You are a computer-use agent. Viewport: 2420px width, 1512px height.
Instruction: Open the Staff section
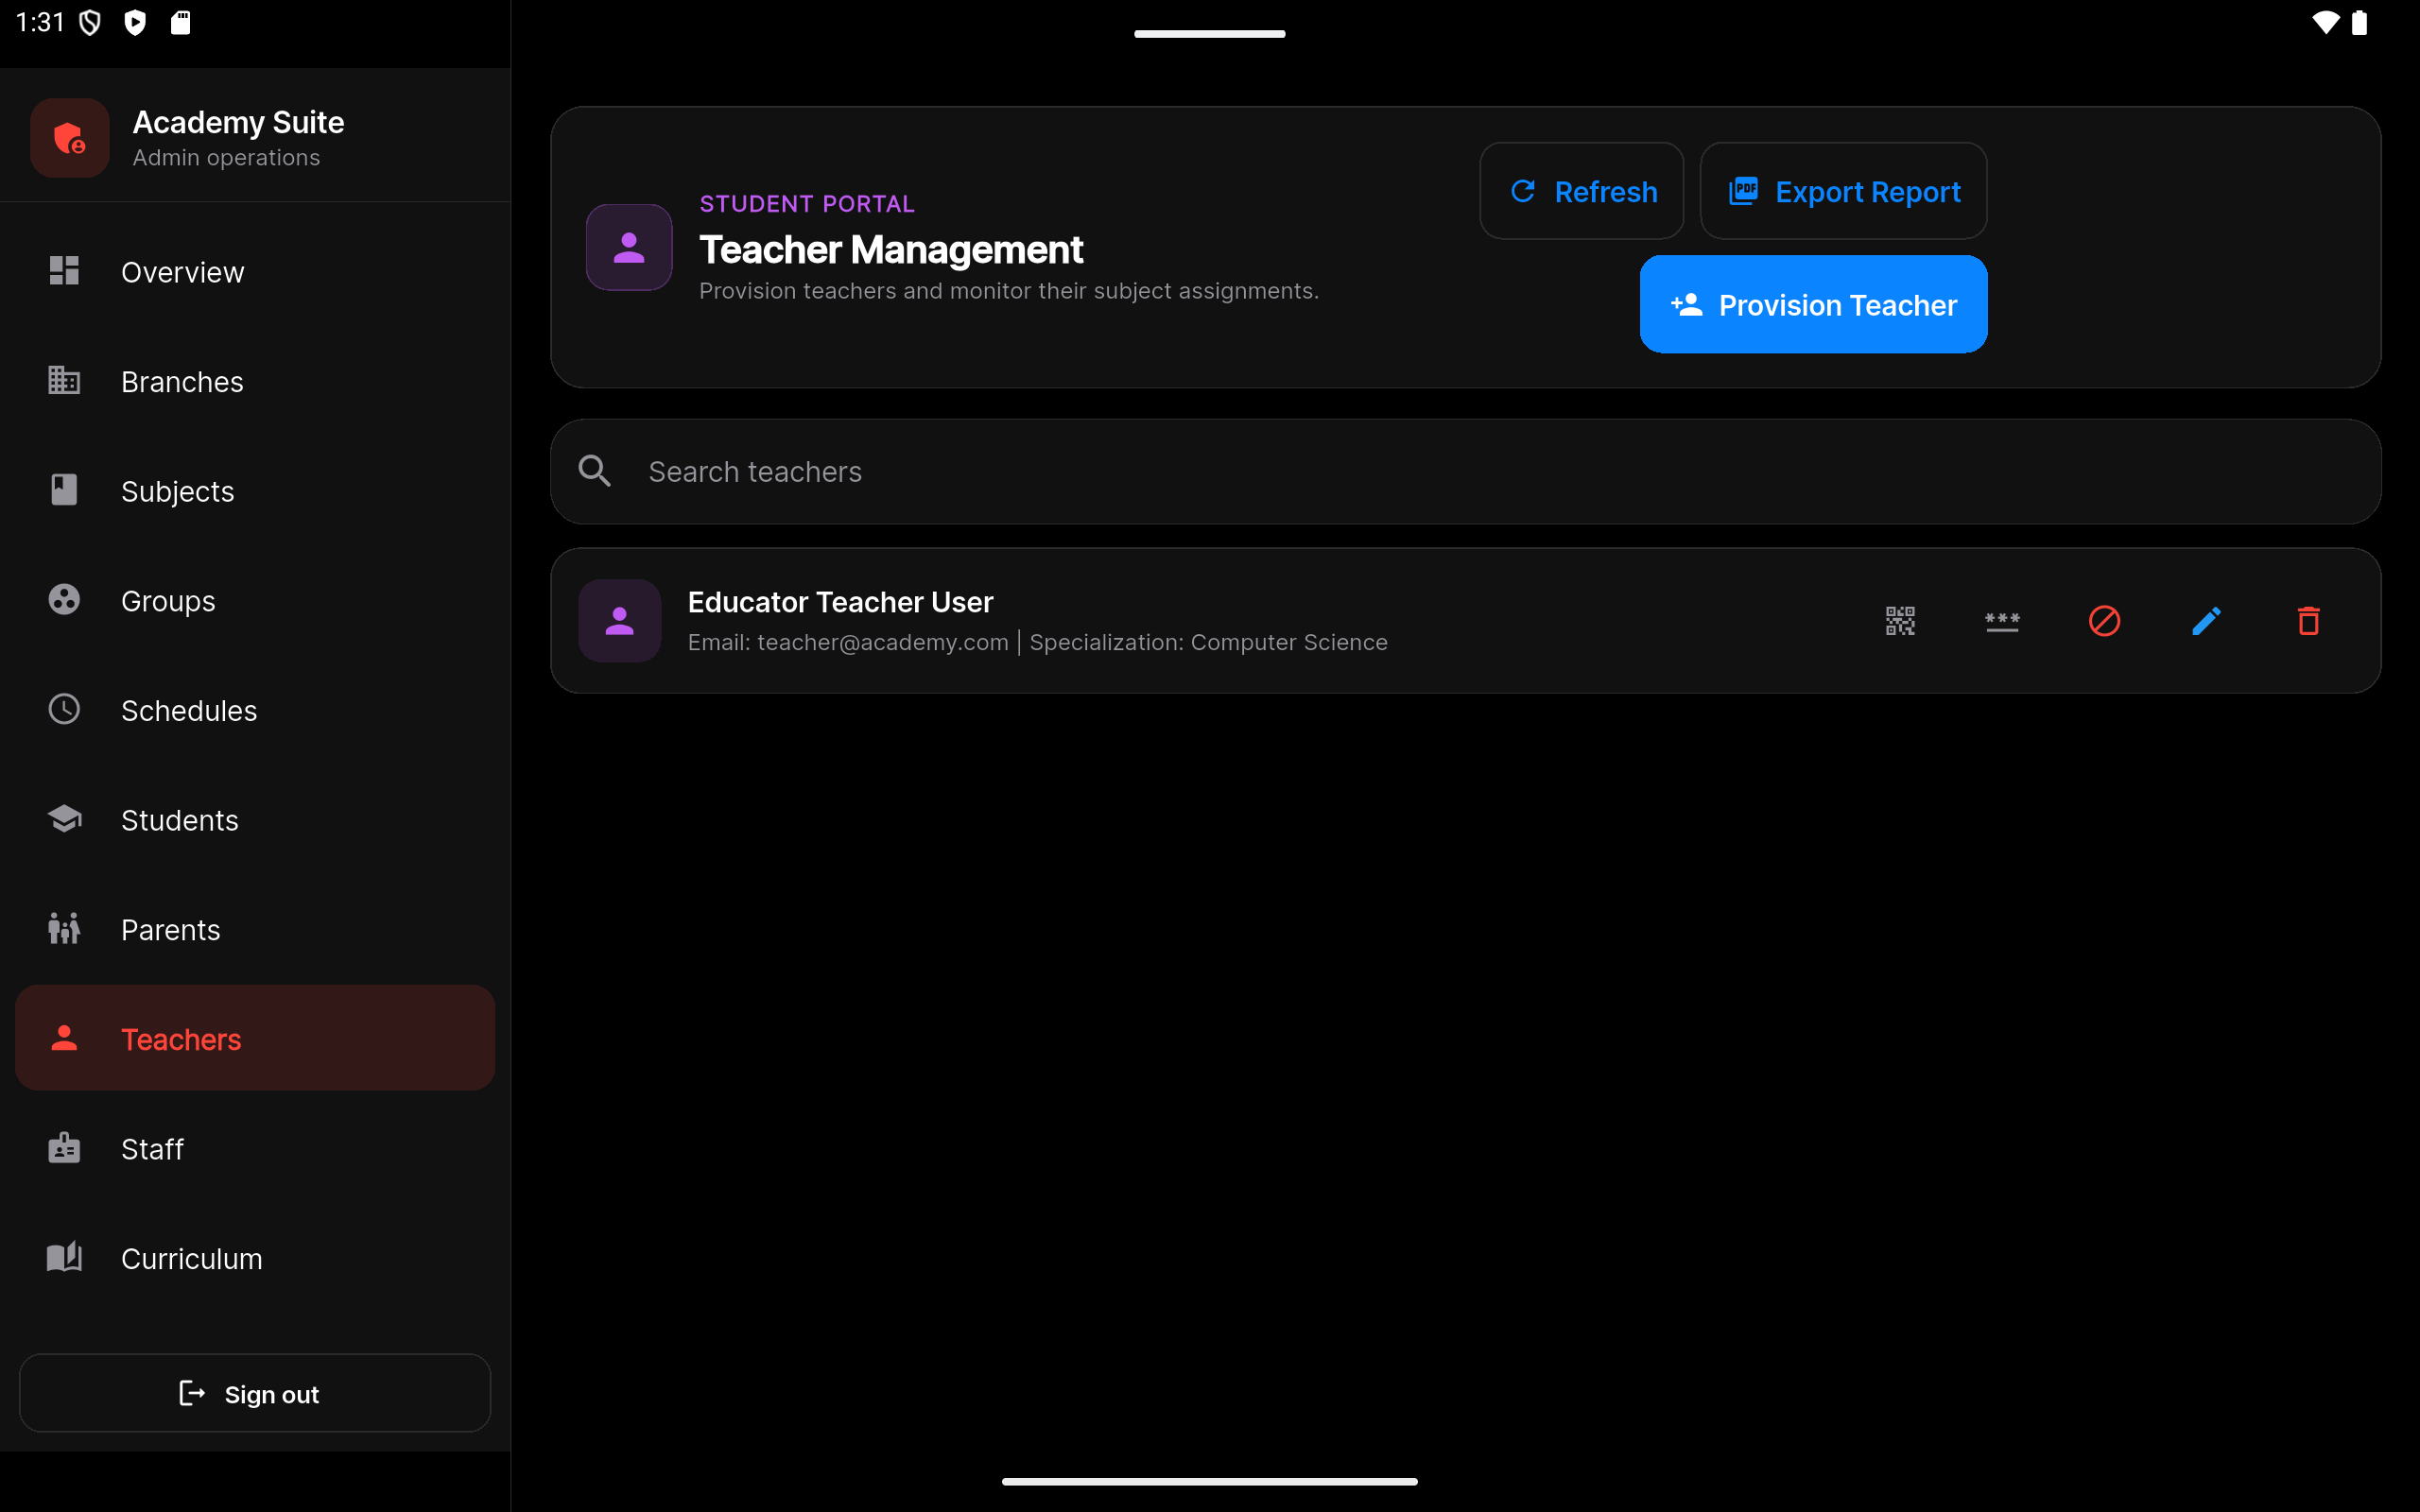point(255,1148)
